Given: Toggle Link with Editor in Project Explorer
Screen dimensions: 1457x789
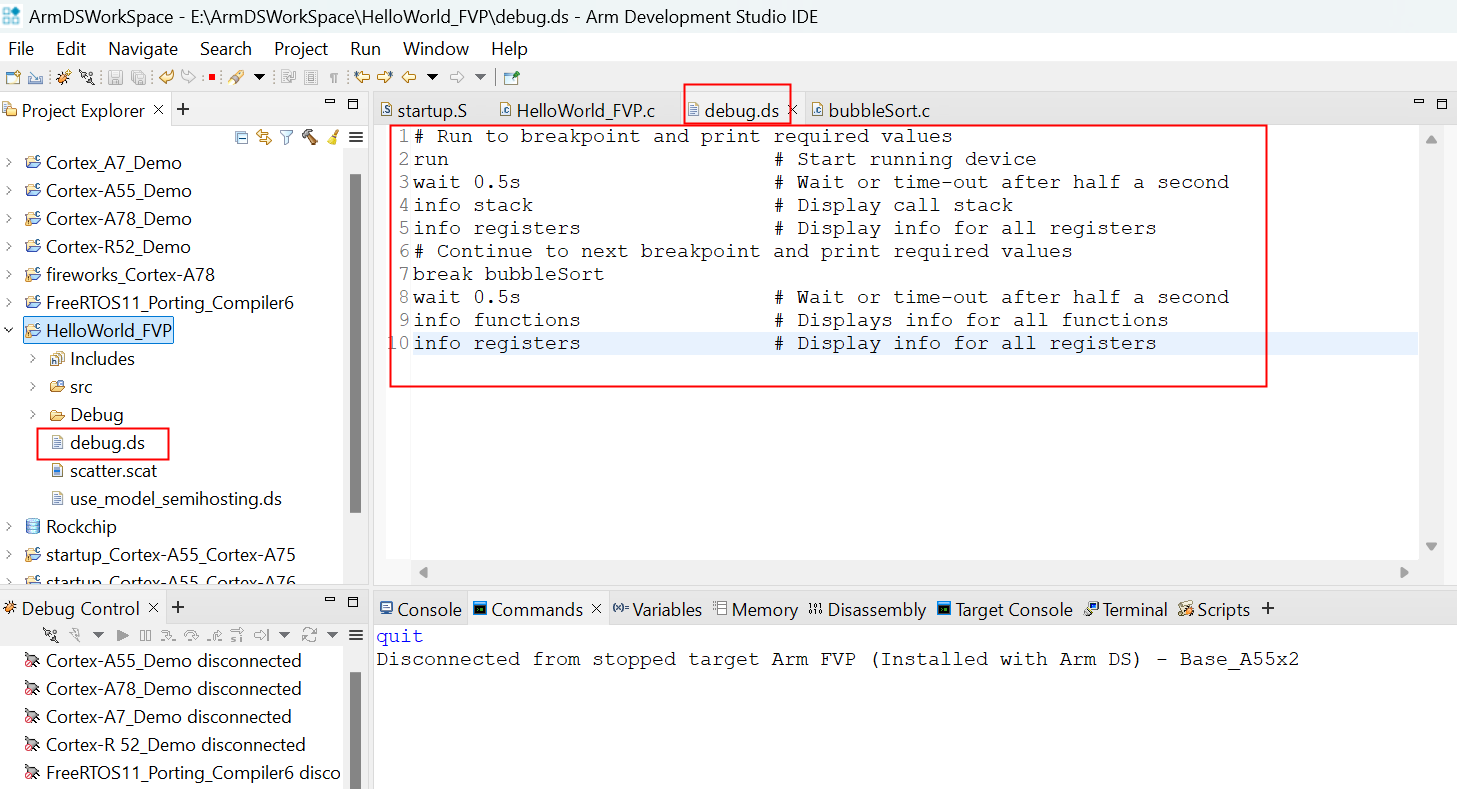Looking at the screenshot, I should [264, 137].
